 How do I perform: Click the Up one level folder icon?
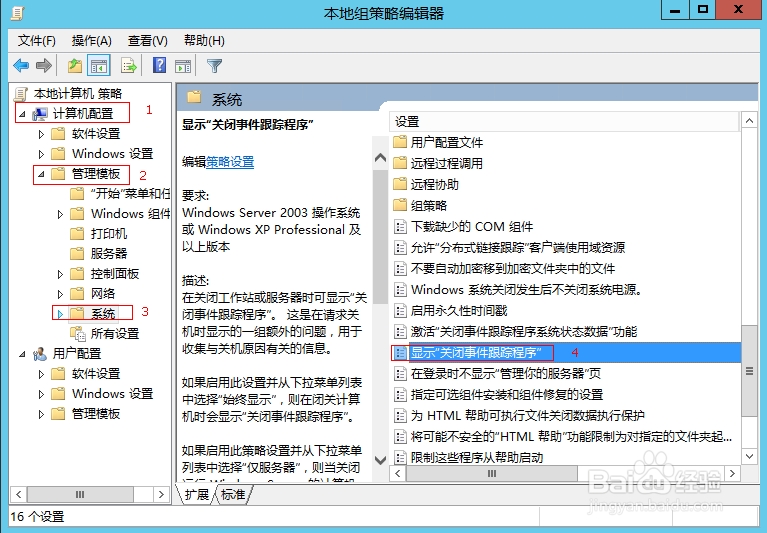(x=74, y=66)
